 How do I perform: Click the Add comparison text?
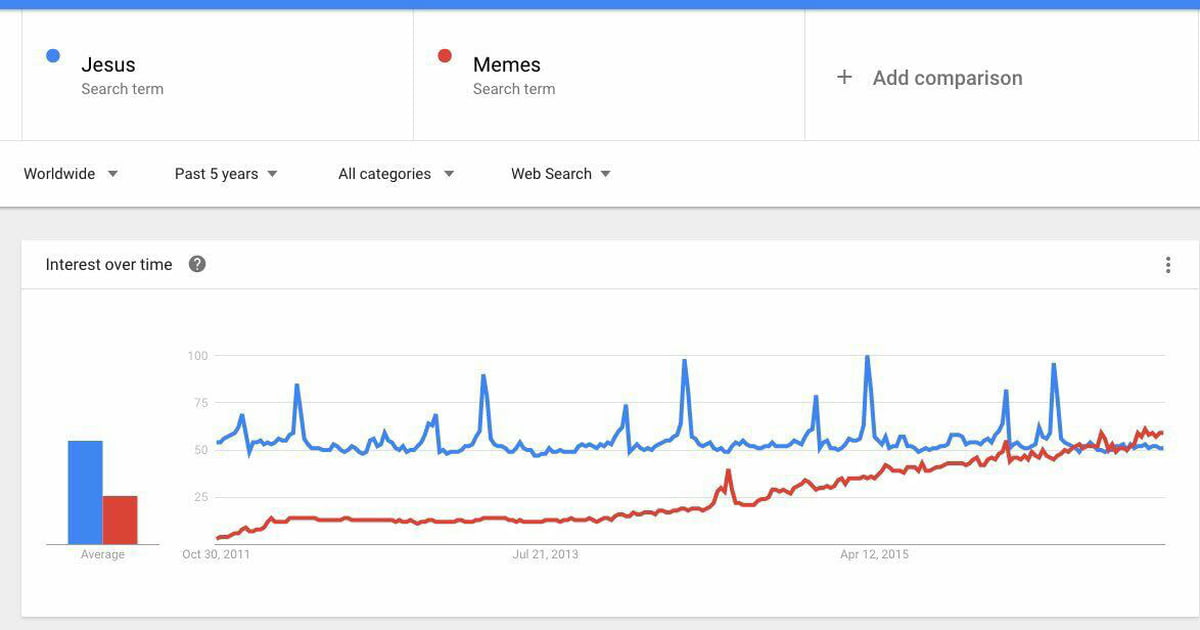pyautogui.click(x=947, y=78)
